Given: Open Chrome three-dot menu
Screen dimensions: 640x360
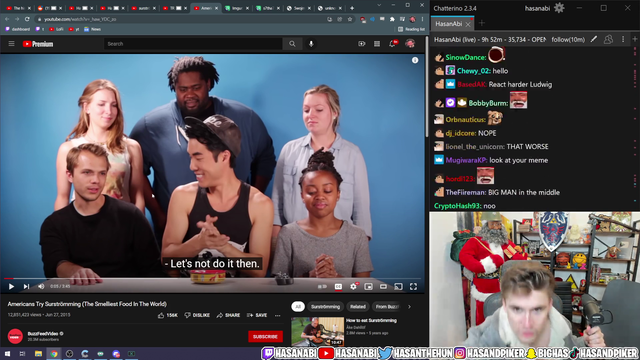Looking at the screenshot, I should (x=422, y=19).
